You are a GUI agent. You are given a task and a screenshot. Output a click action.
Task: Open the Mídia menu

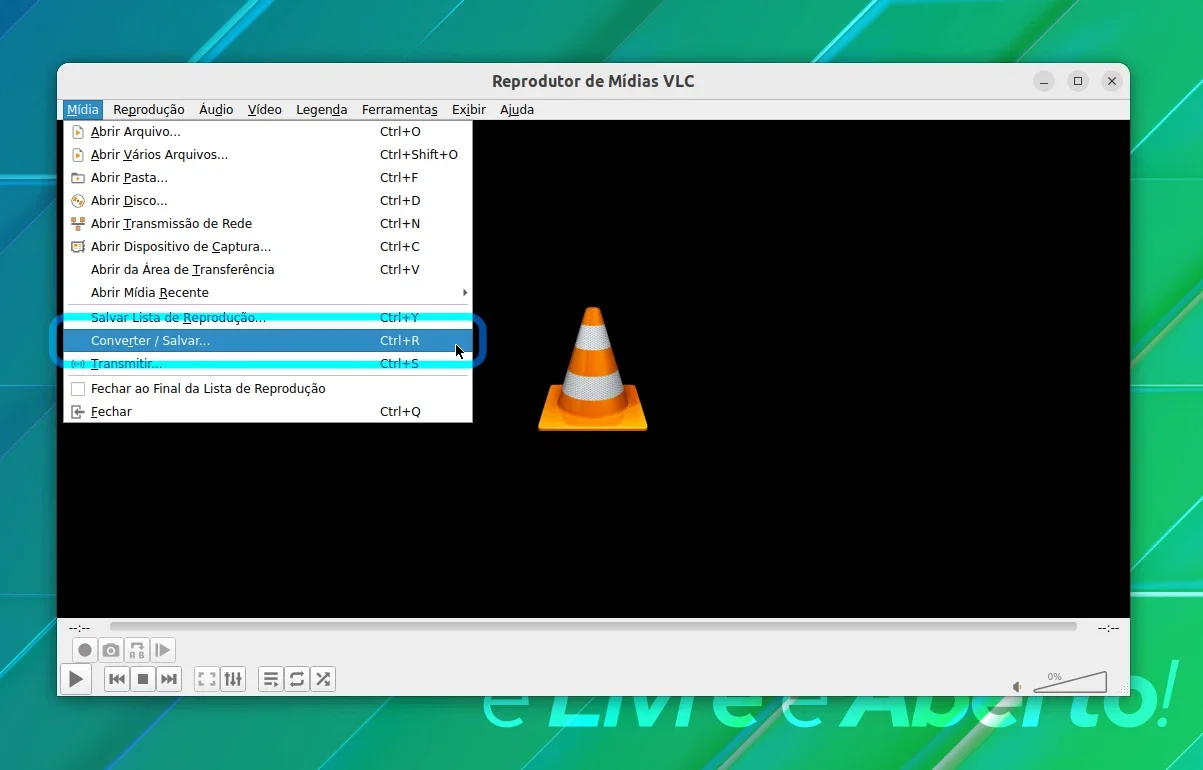tap(83, 110)
